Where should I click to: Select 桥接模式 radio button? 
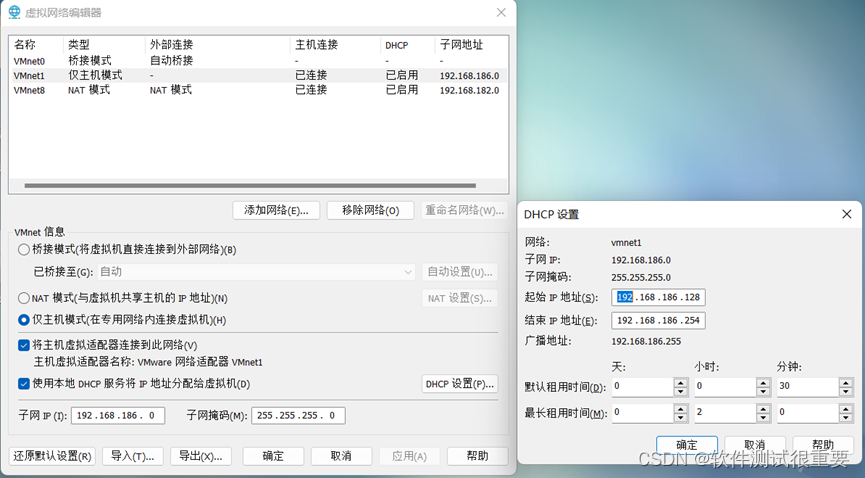point(24,249)
